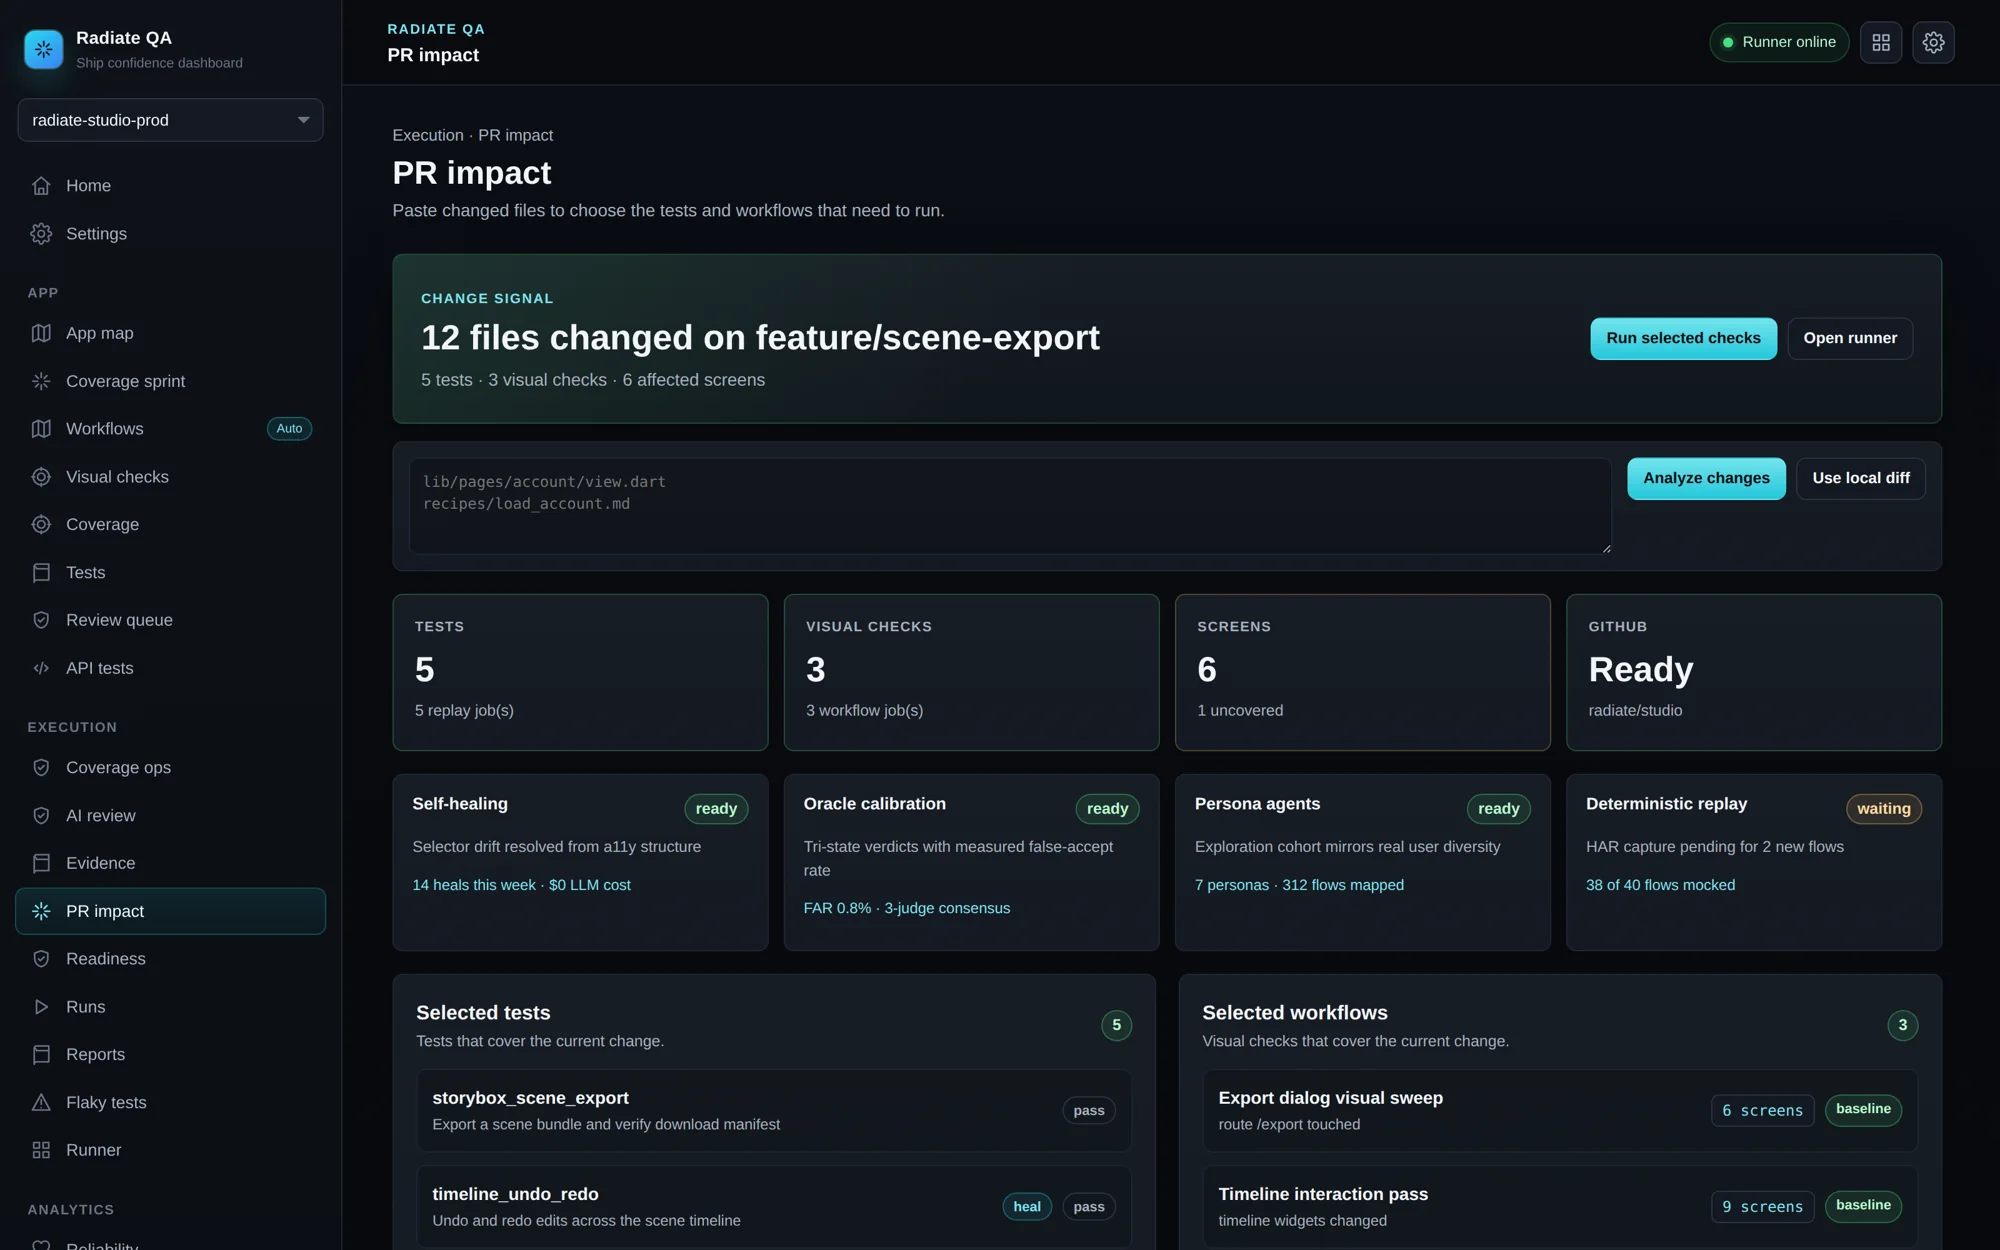2000x1250 pixels.
Task: Open the Visual checks summary card
Action: (x=971, y=672)
